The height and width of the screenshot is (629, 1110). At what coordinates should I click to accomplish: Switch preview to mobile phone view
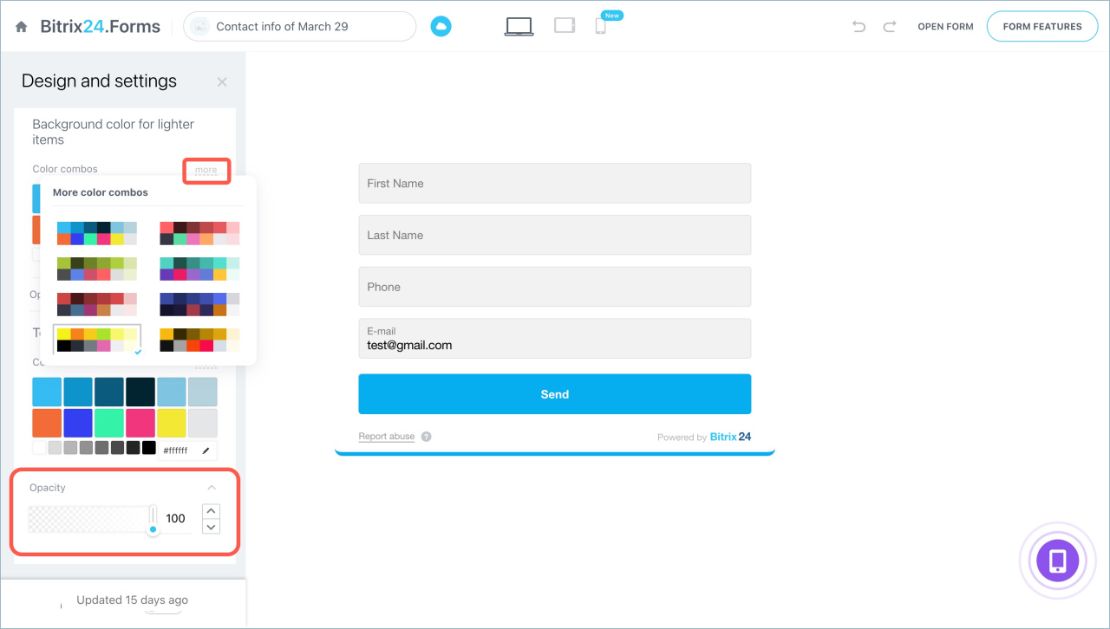point(600,26)
